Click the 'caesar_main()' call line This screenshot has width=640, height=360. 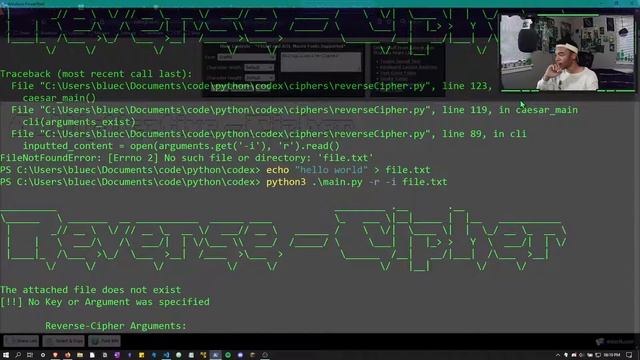(x=60, y=98)
